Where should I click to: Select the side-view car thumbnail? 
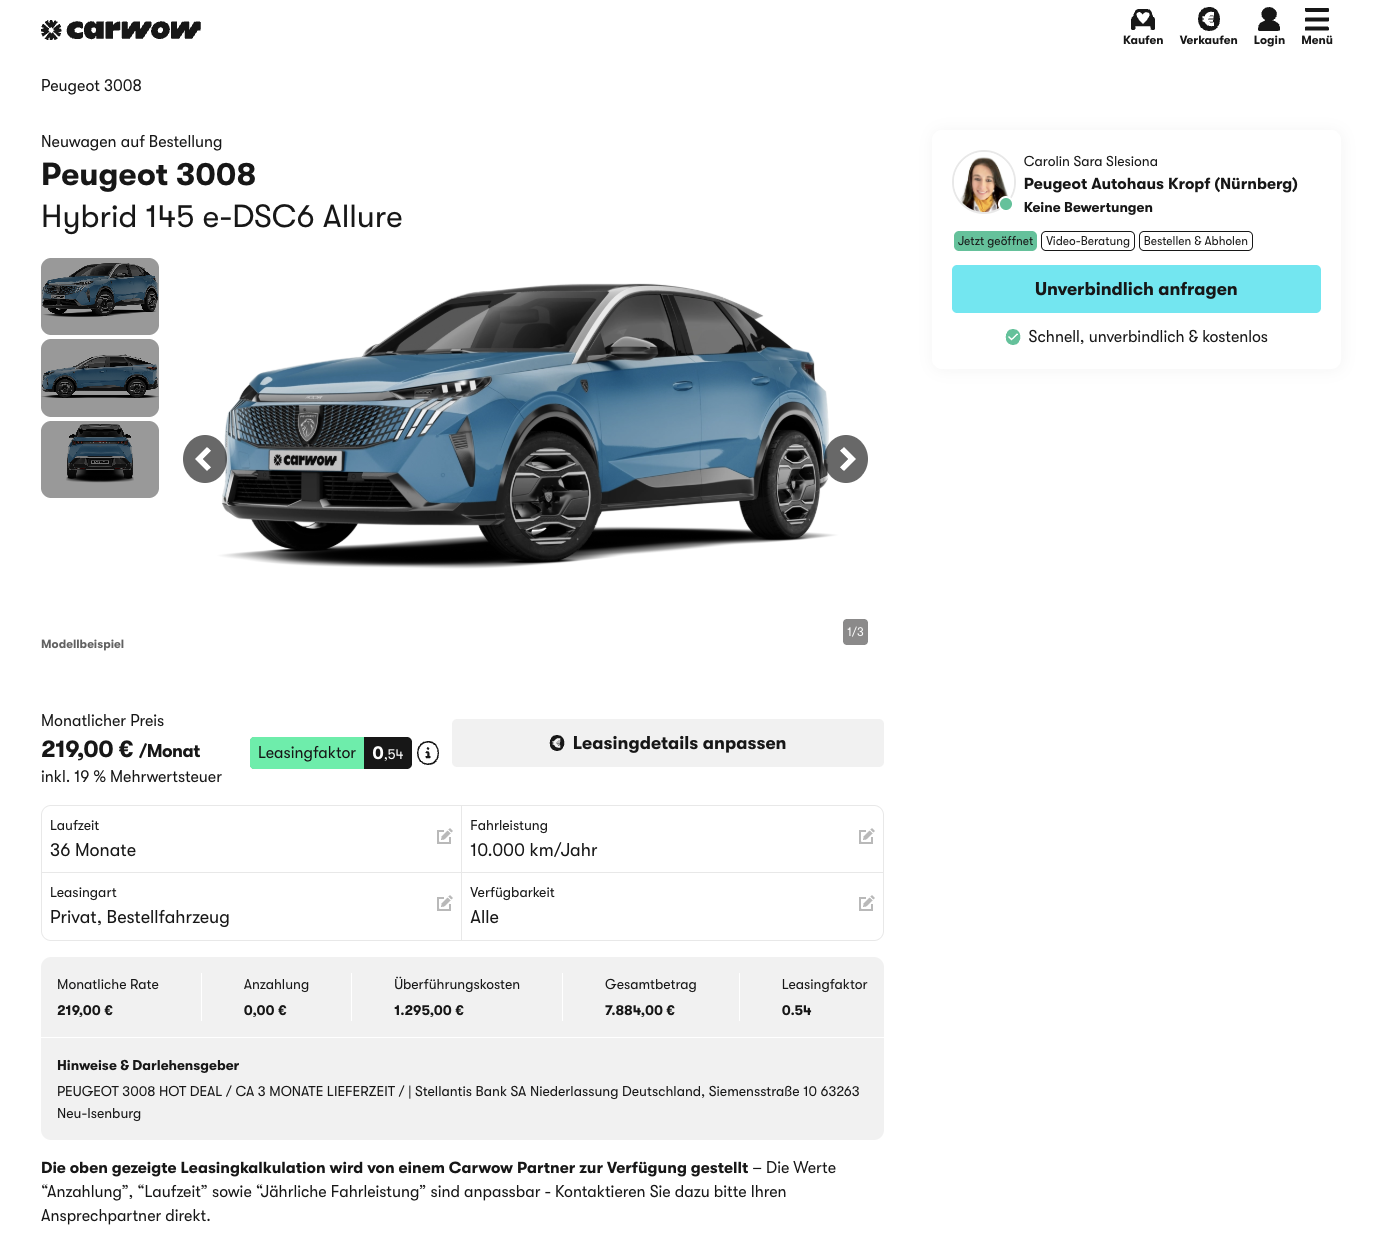click(x=100, y=378)
